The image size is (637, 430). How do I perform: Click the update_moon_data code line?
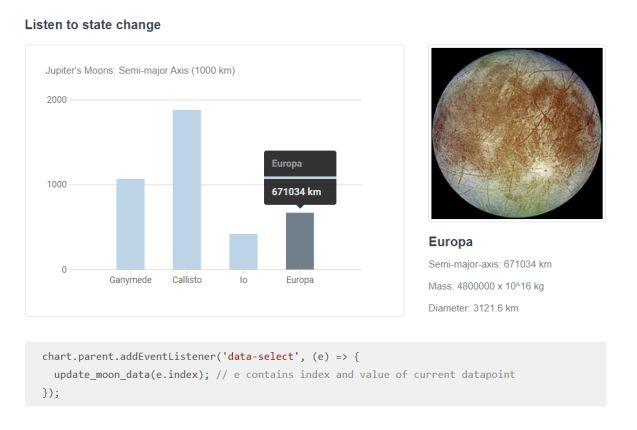[x=284, y=374]
